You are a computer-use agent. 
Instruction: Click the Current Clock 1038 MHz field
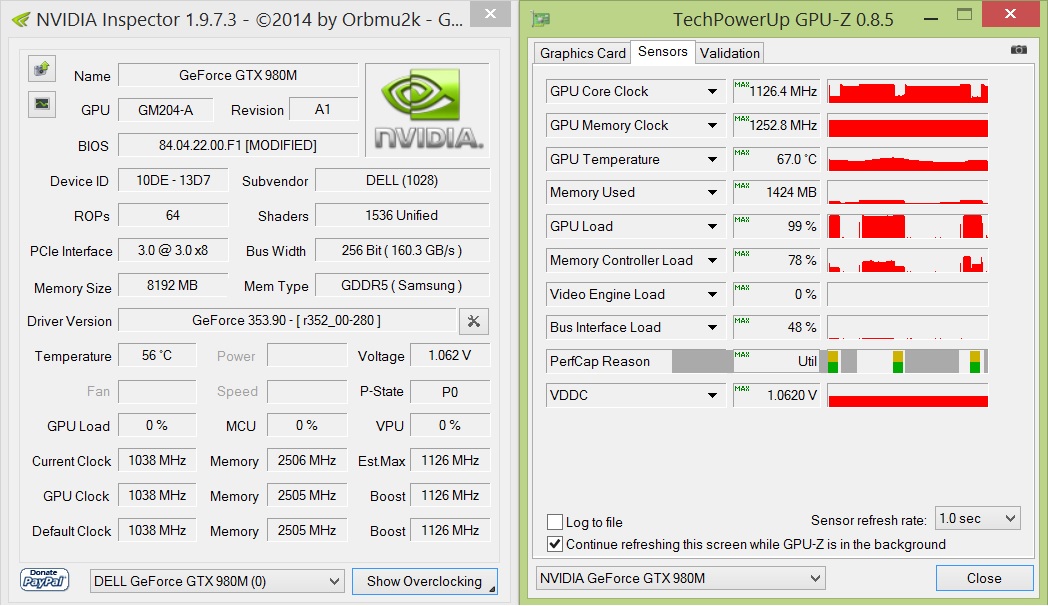click(157, 460)
